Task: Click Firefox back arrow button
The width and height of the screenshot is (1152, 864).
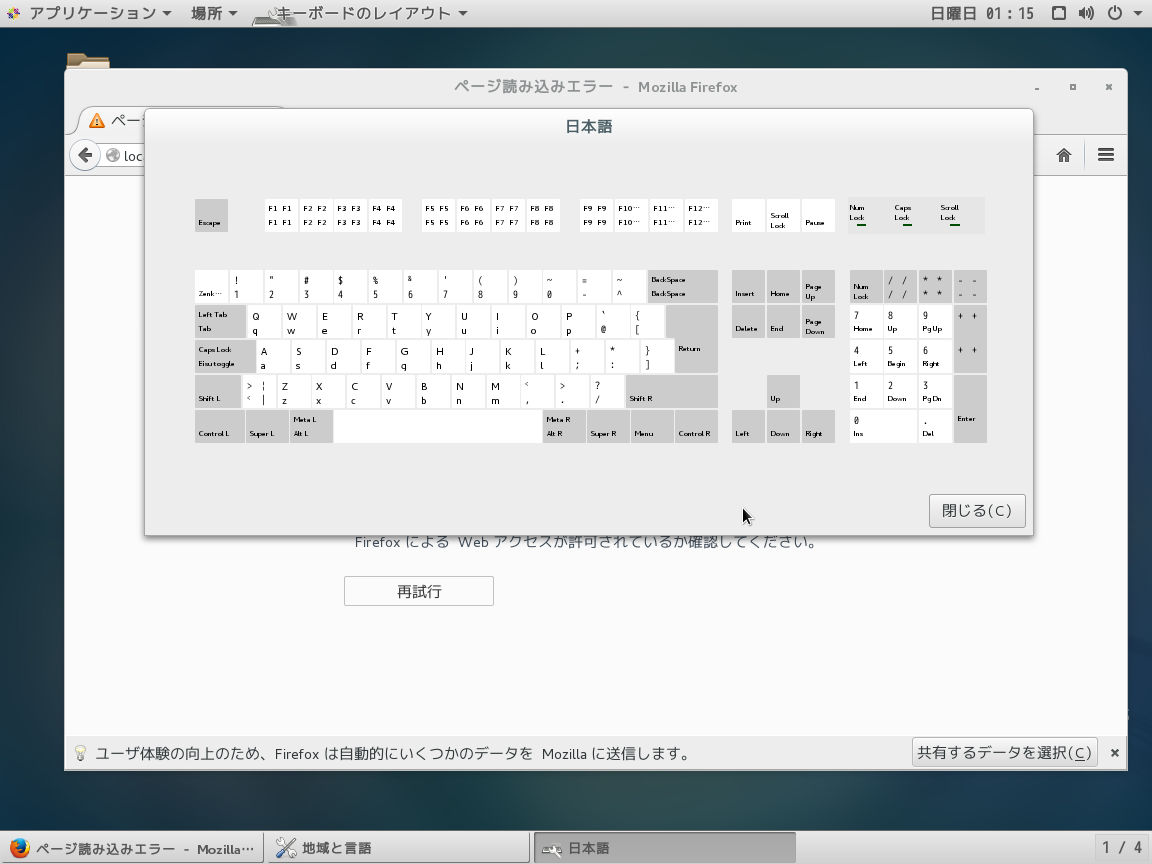Action: click(85, 155)
